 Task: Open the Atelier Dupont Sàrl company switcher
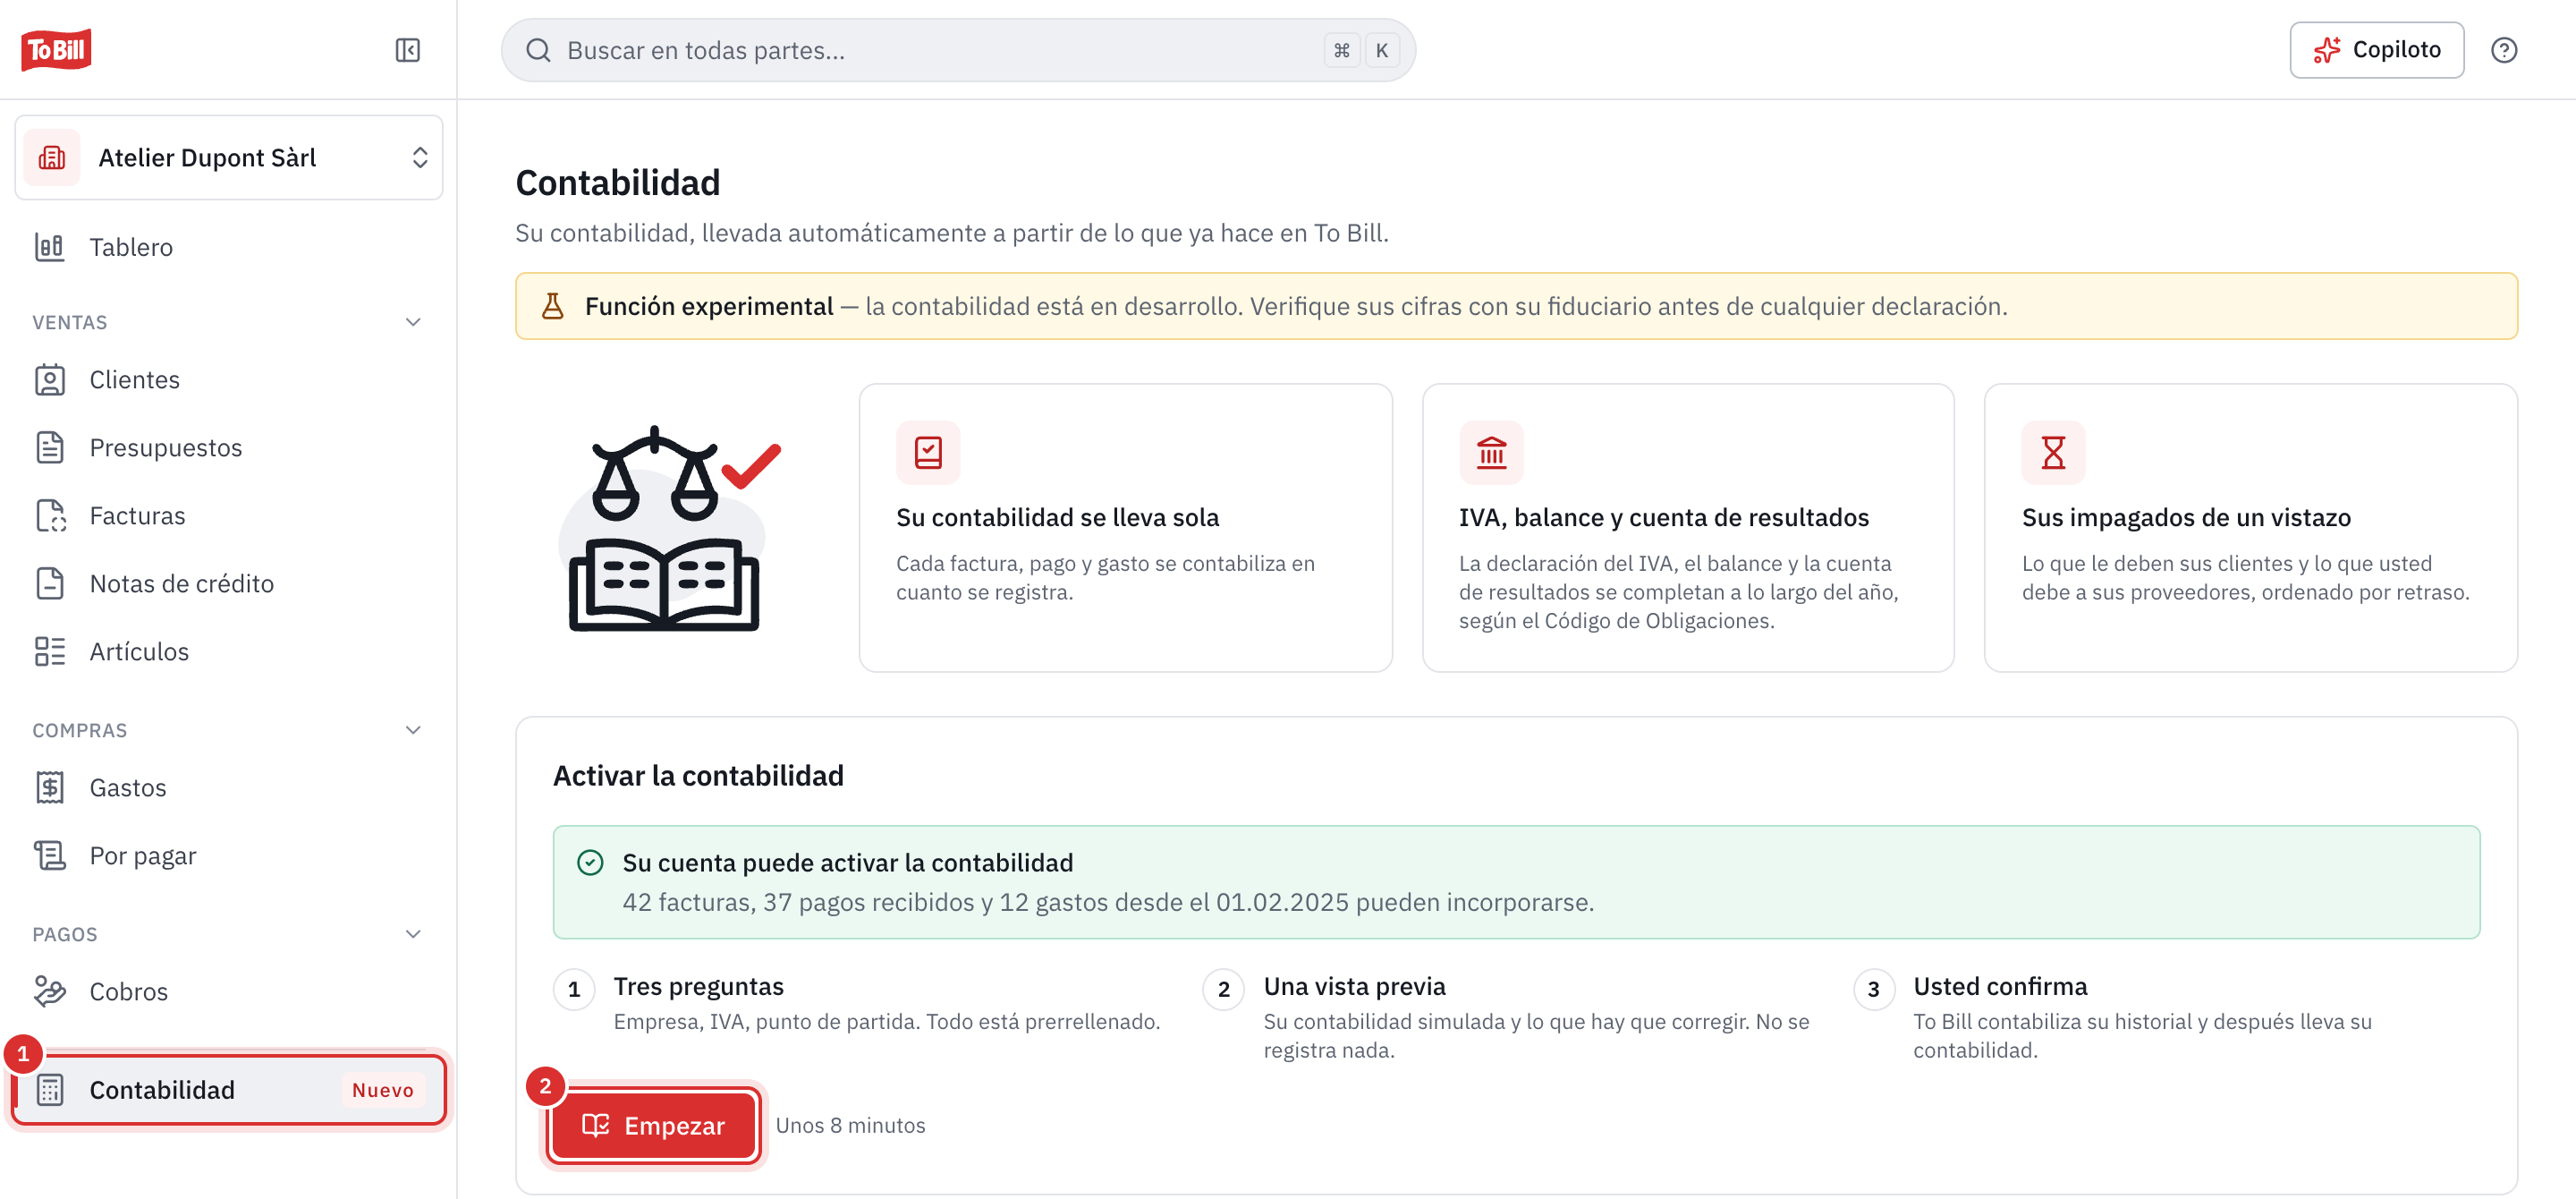[x=229, y=158]
